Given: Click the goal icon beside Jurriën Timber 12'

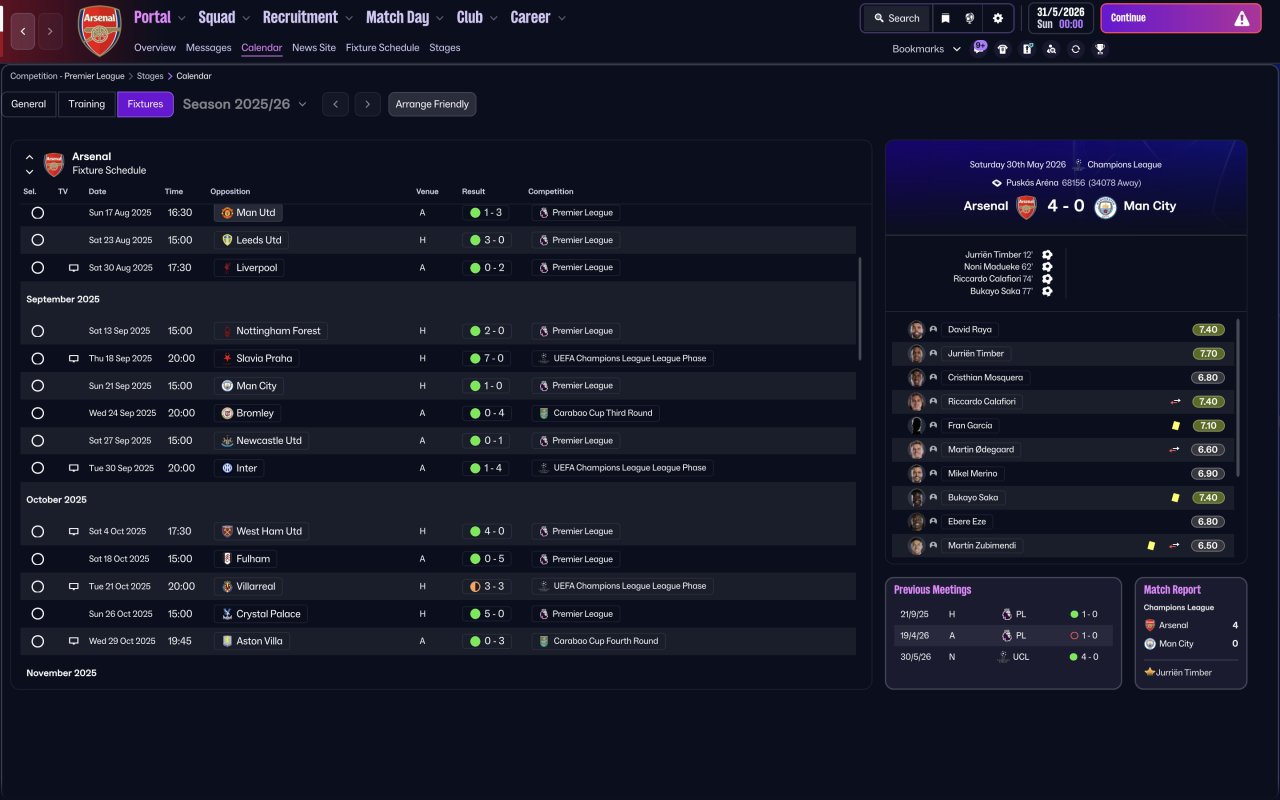Looking at the screenshot, I should click(x=1047, y=255).
